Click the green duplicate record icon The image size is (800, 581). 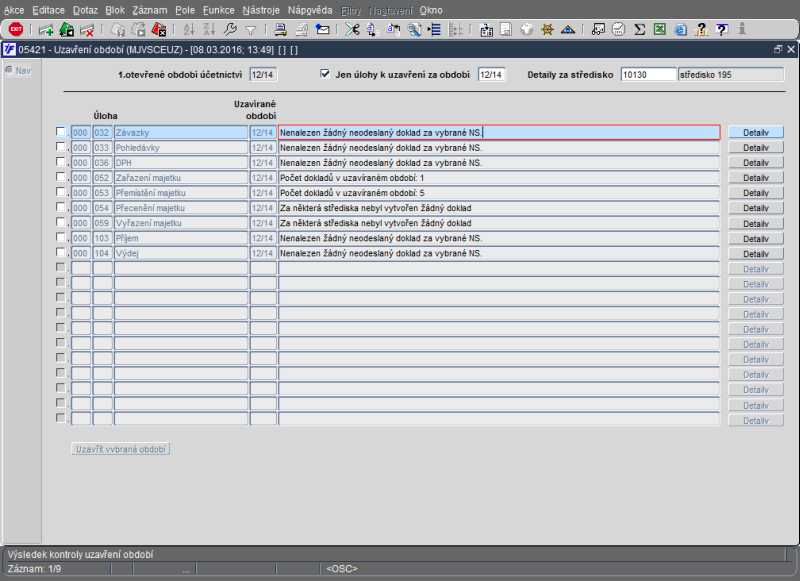66,30
